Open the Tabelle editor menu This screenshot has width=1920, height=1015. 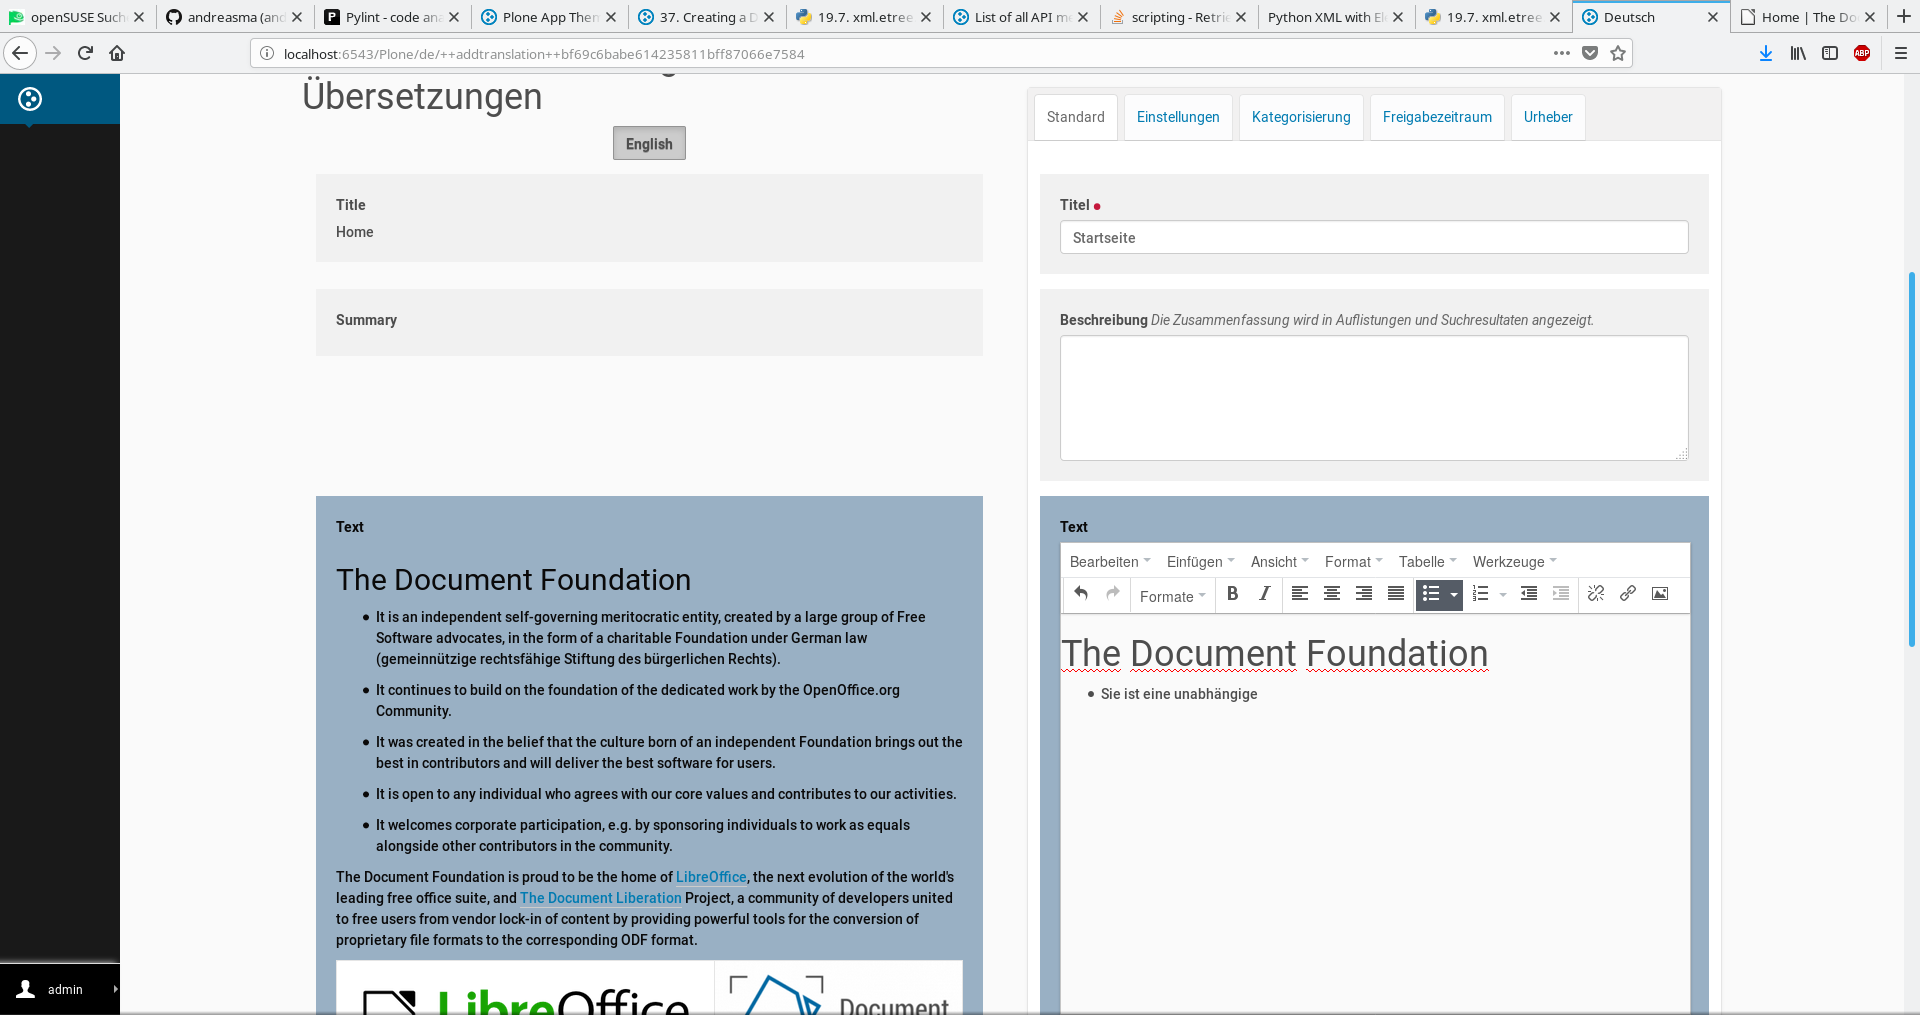tap(1427, 562)
